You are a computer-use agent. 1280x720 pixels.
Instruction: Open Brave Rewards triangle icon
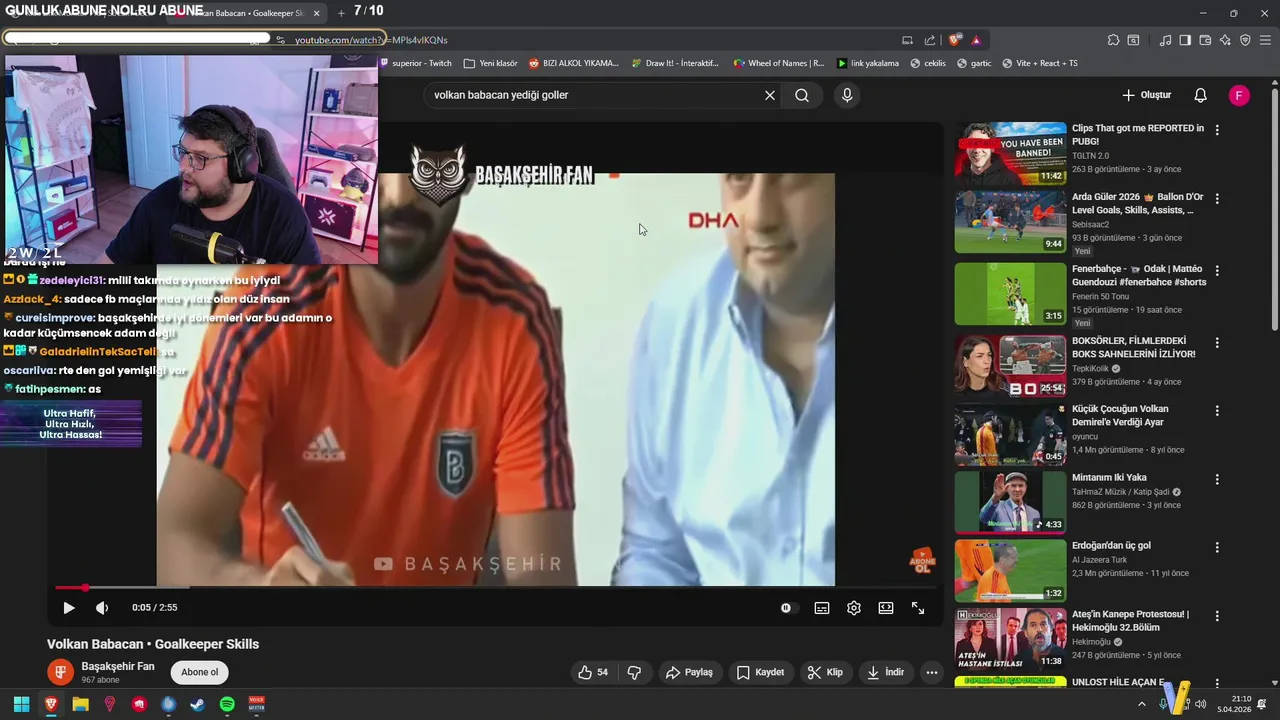(x=976, y=40)
